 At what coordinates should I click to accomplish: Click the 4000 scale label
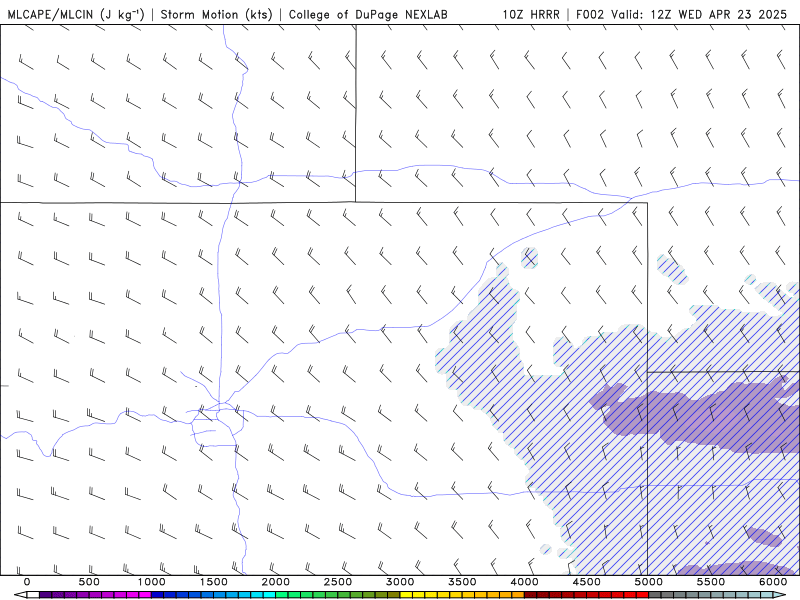pos(524,582)
